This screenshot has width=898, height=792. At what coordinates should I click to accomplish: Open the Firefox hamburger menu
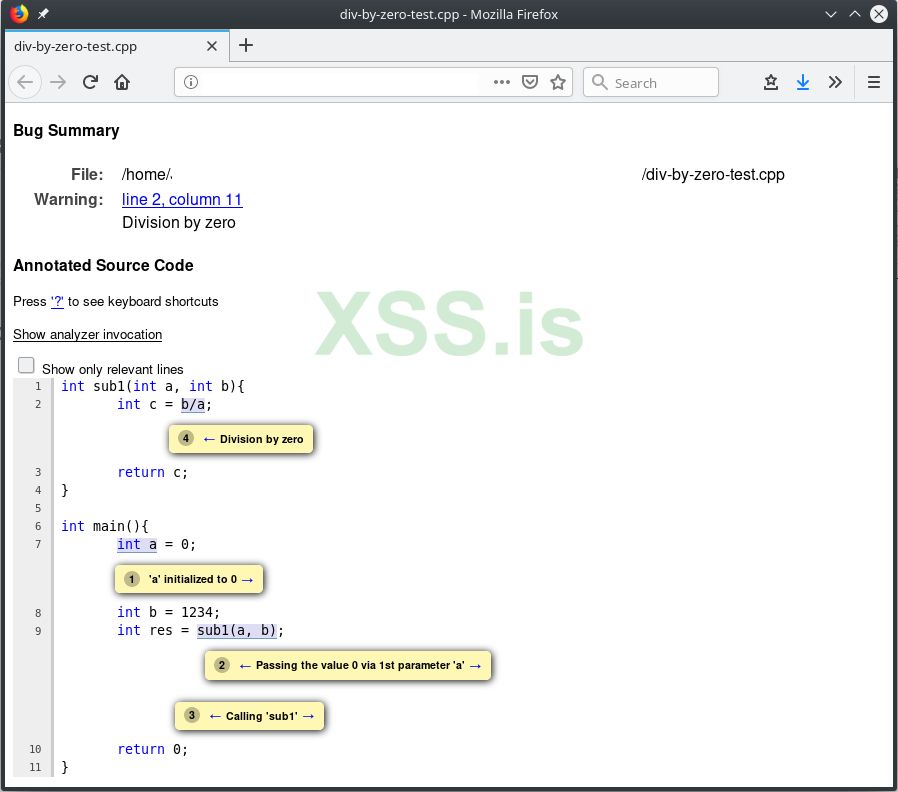pos(873,82)
